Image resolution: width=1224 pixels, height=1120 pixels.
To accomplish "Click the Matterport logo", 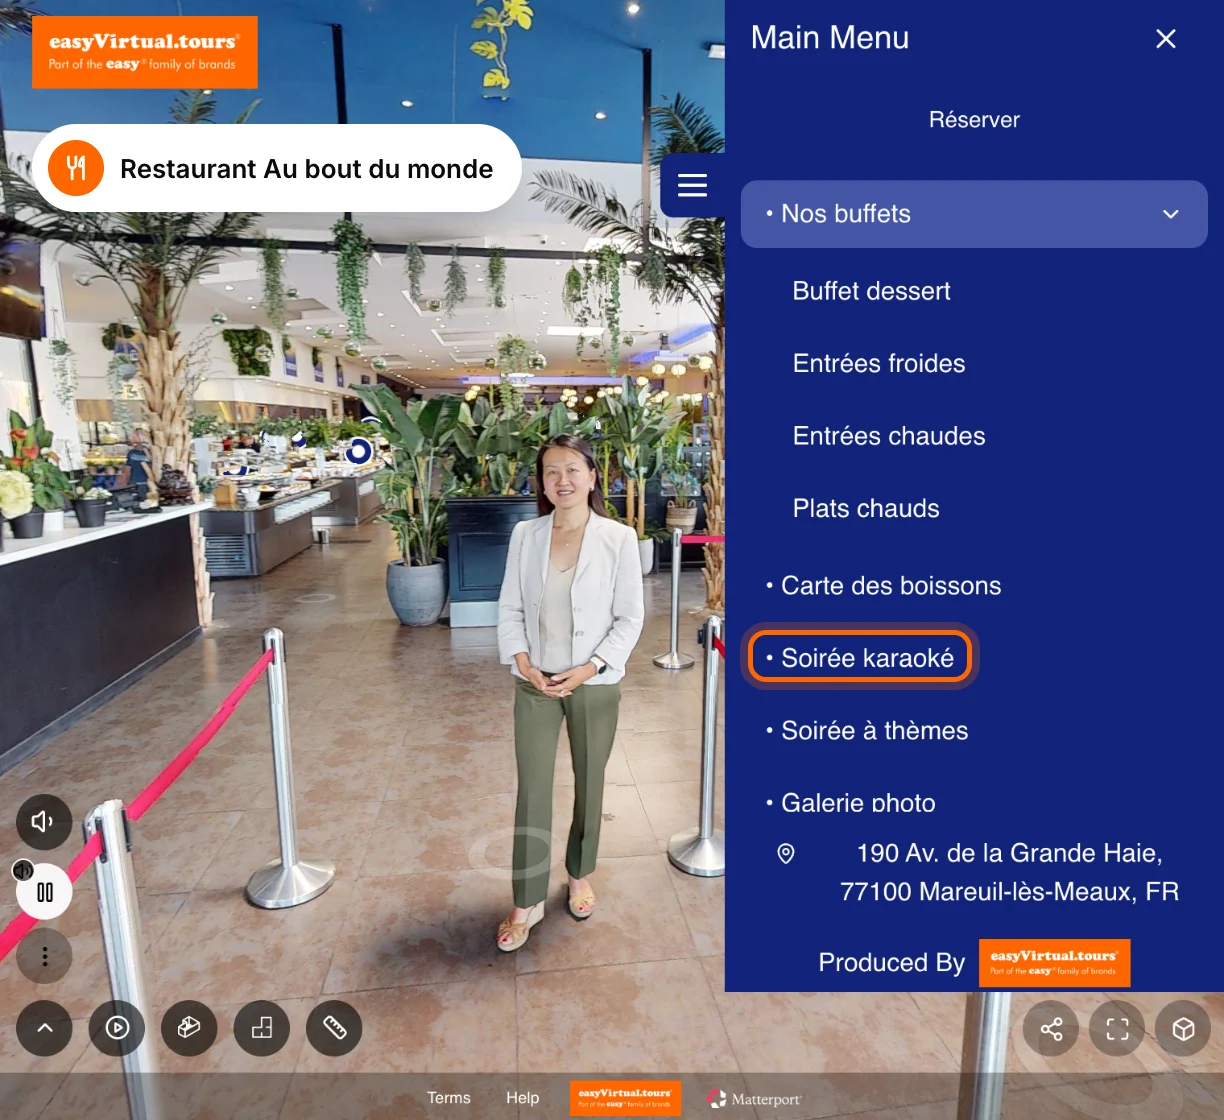I will [755, 1099].
